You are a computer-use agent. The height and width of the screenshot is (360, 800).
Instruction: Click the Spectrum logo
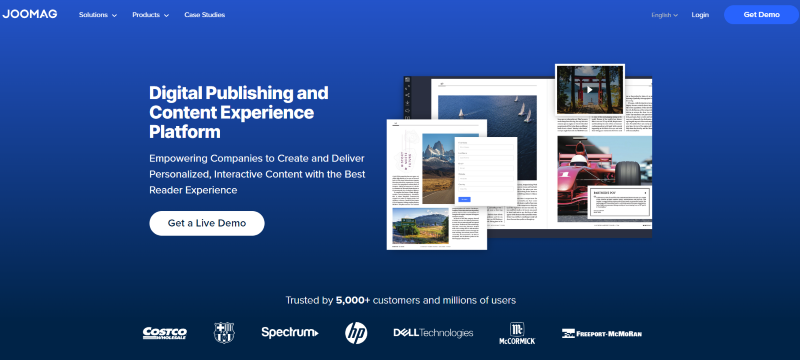coord(290,333)
